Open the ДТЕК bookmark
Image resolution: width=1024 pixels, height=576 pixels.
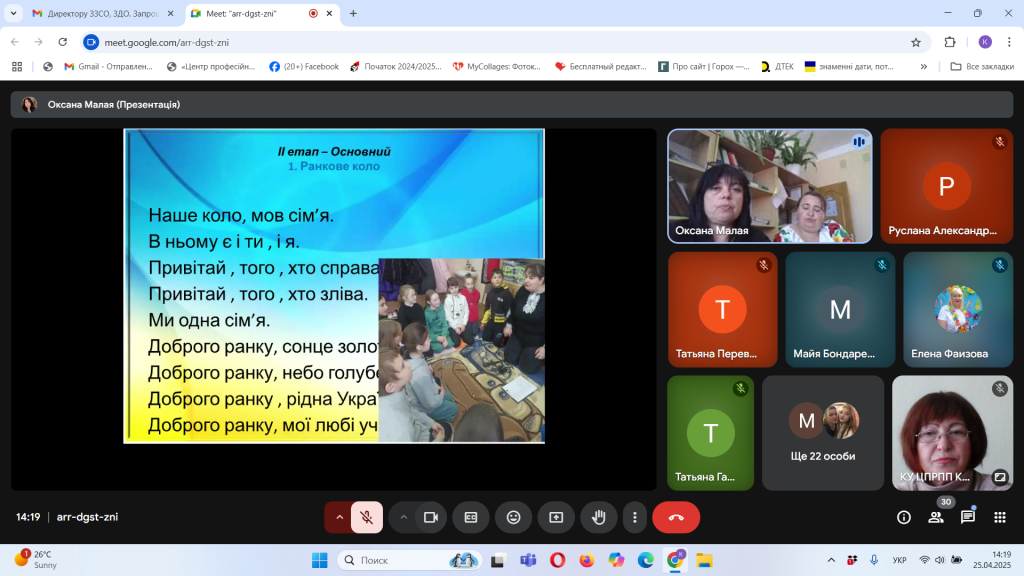pyautogui.click(x=777, y=67)
